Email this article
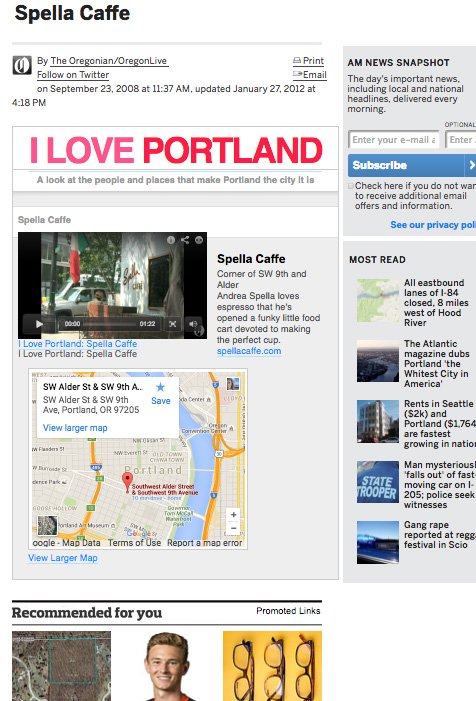 click(x=310, y=75)
